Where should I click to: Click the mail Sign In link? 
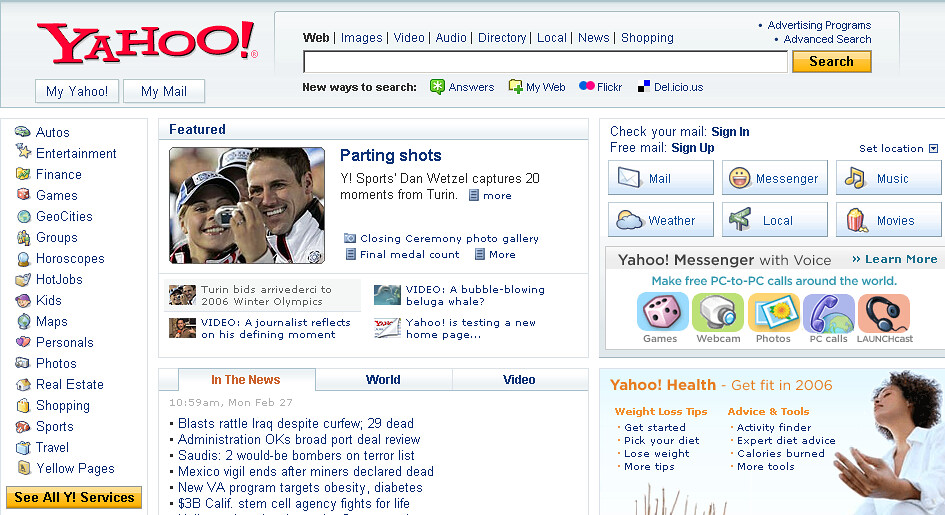coord(730,131)
